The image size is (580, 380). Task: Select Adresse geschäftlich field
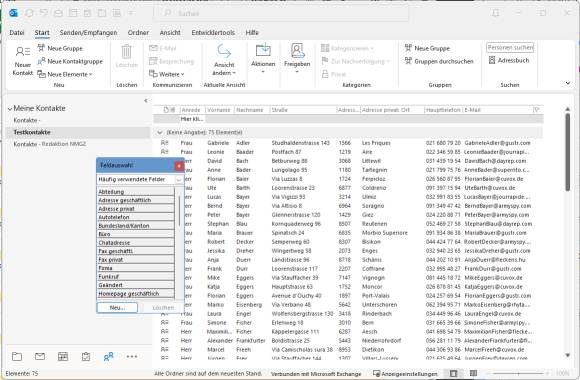point(135,200)
